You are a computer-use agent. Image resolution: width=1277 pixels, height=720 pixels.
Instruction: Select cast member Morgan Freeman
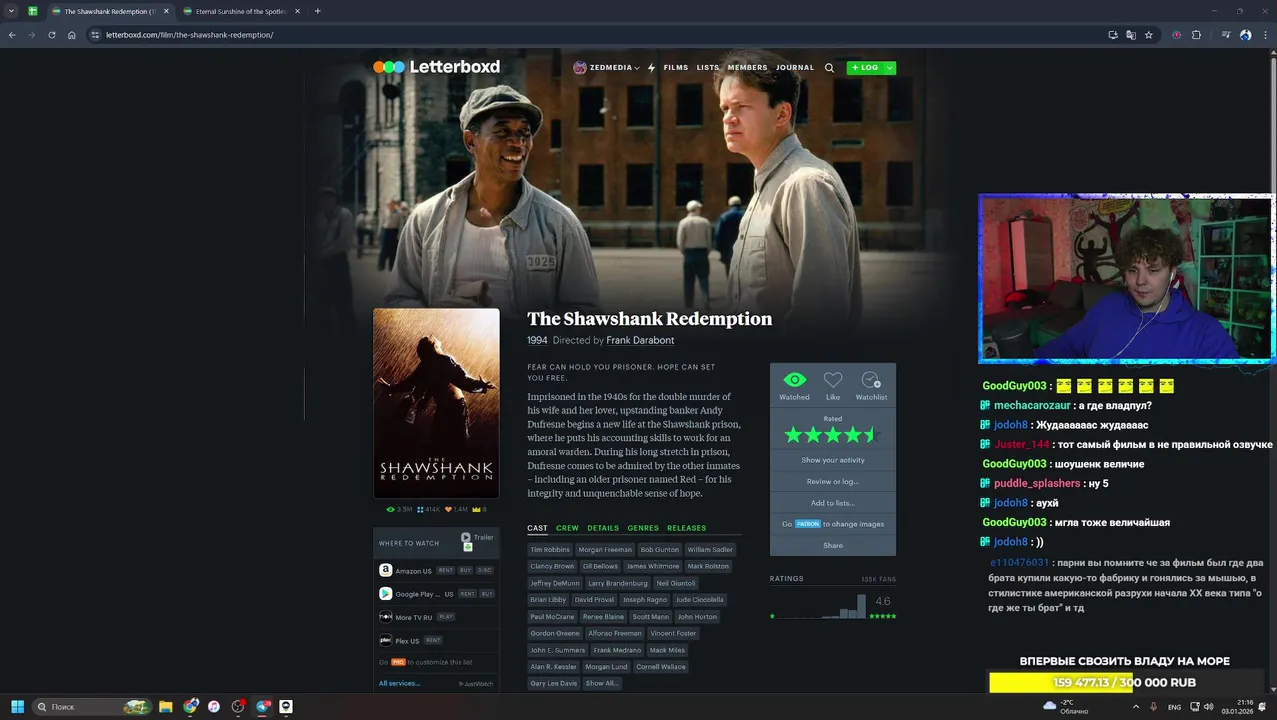pyautogui.click(x=605, y=549)
